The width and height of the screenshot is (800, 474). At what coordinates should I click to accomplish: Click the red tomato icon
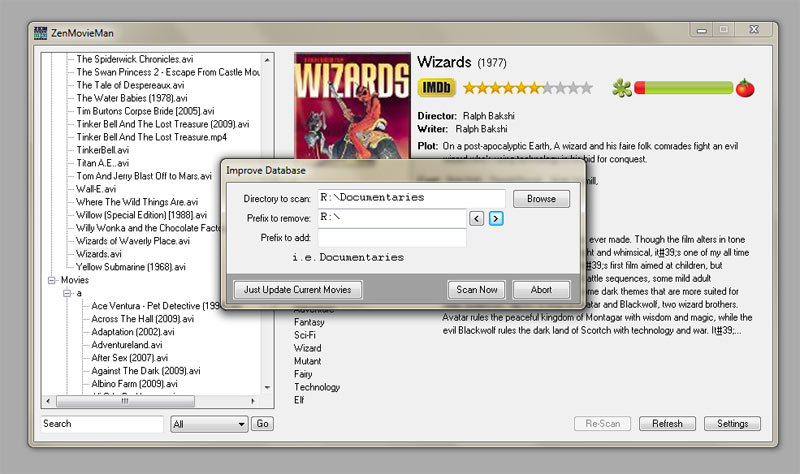(745, 88)
